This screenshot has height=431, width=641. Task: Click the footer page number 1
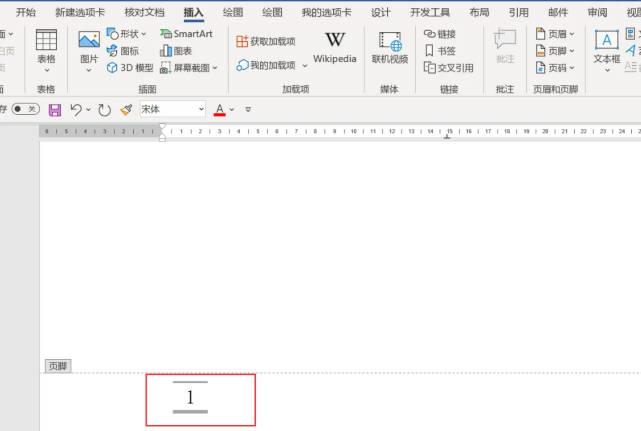(190, 397)
